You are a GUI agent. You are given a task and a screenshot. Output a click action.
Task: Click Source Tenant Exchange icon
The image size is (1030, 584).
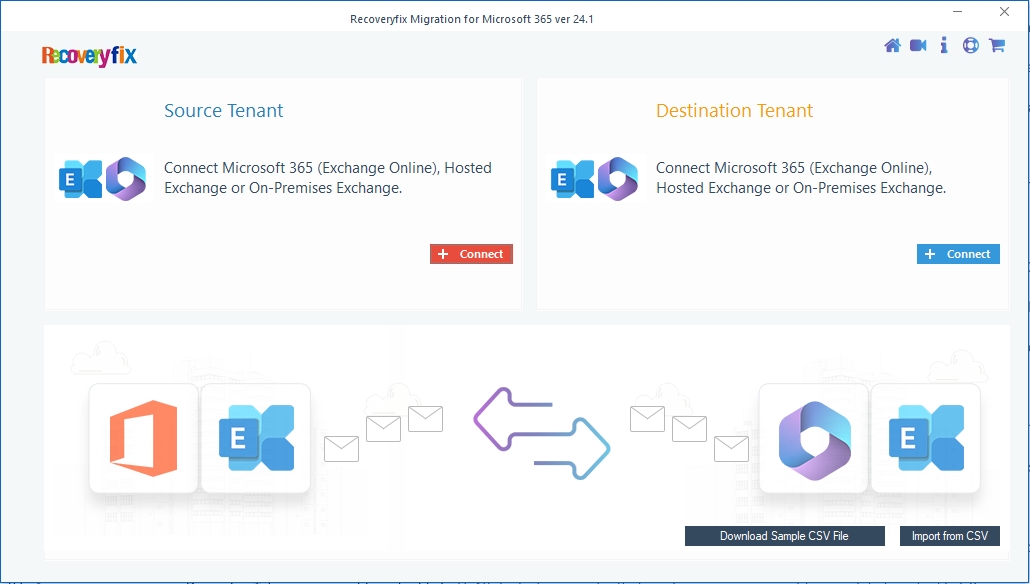(x=81, y=179)
